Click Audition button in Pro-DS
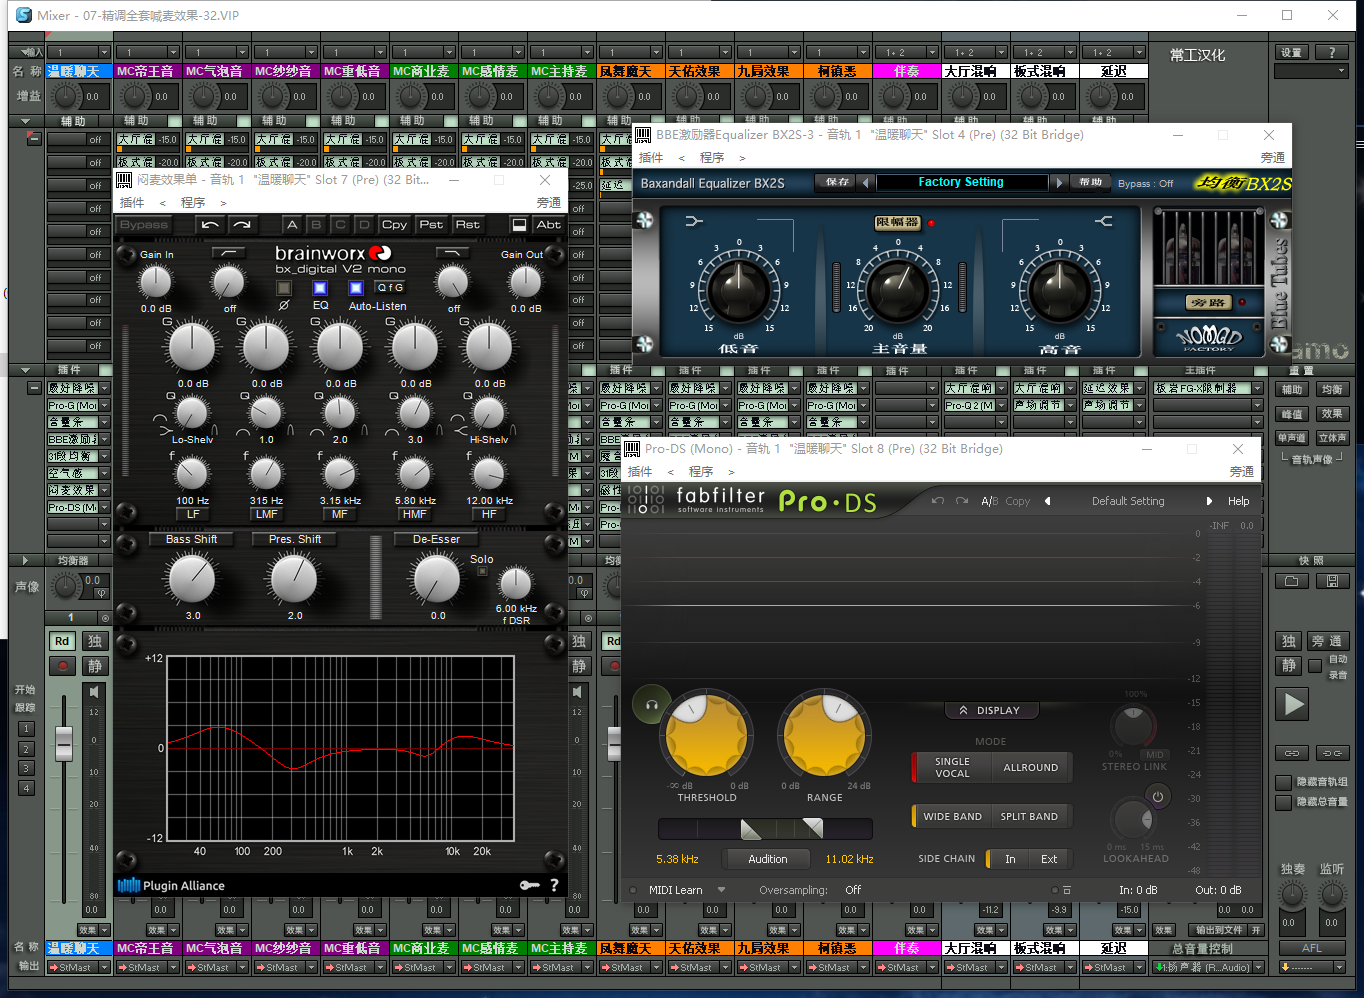Screen dimensions: 1364x998 [768, 859]
